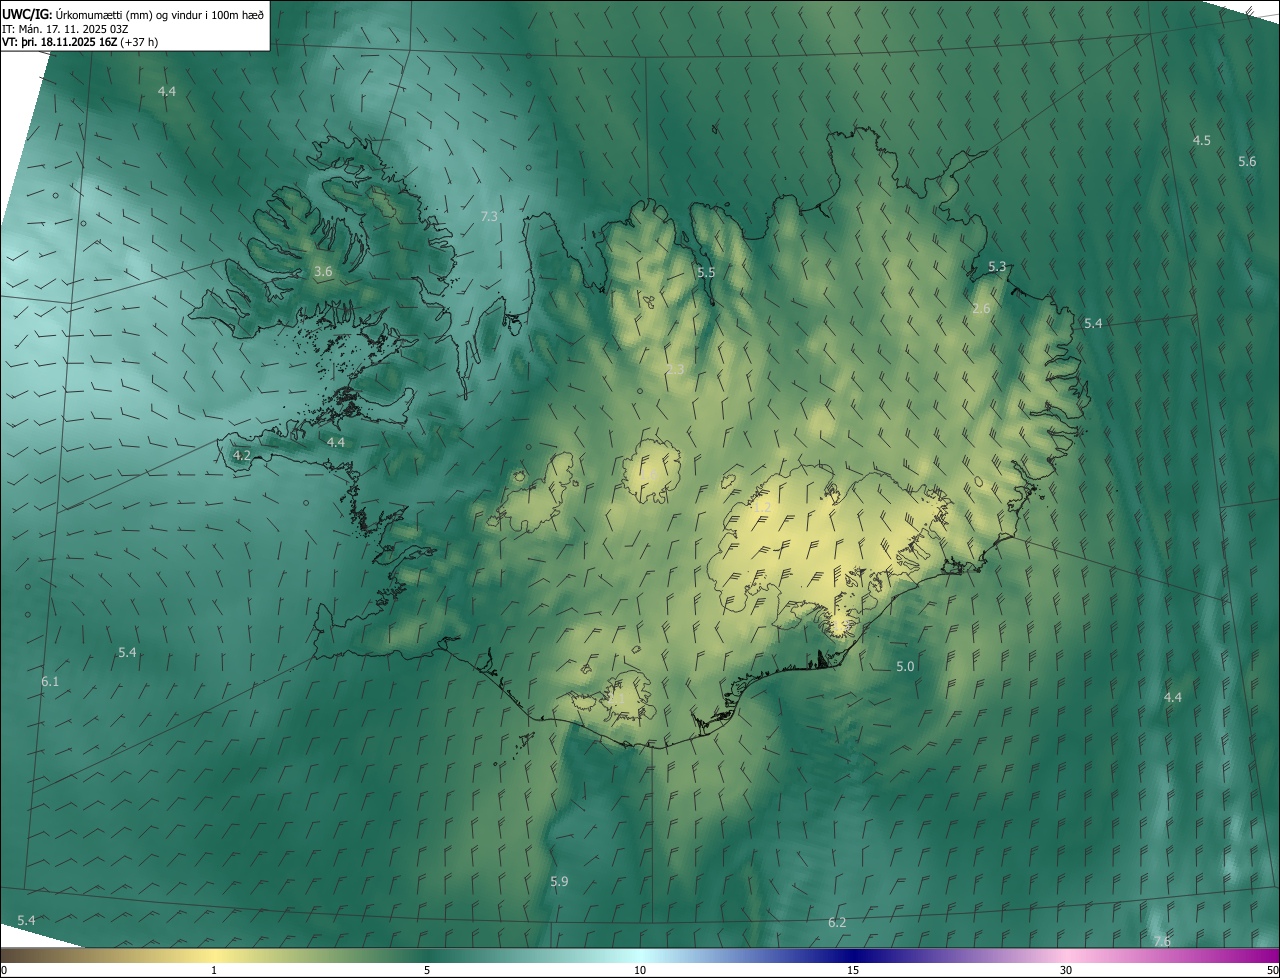This screenshot has height=978, width=1280.
Task: Click the 4.2 value at Snæfellsnes tip
Action: coord(241,454)
